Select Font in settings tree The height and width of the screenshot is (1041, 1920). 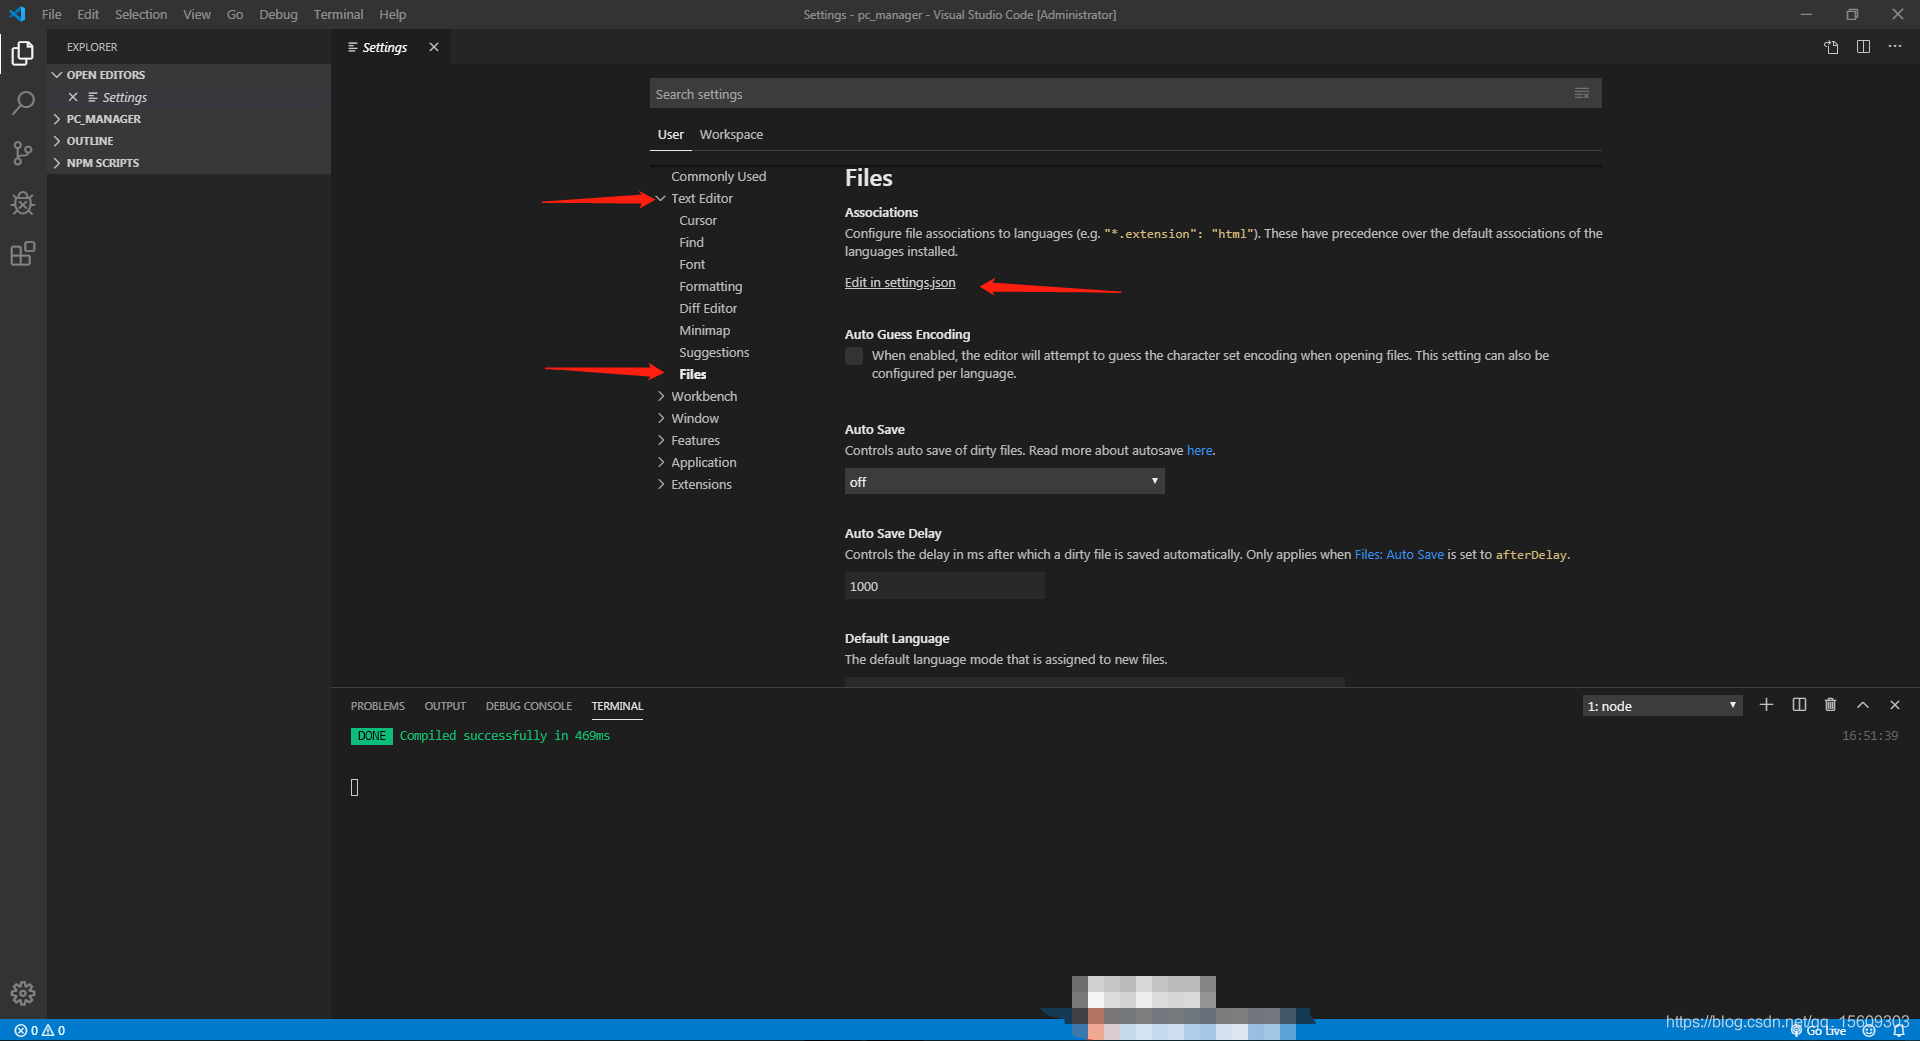pos(692,264)
